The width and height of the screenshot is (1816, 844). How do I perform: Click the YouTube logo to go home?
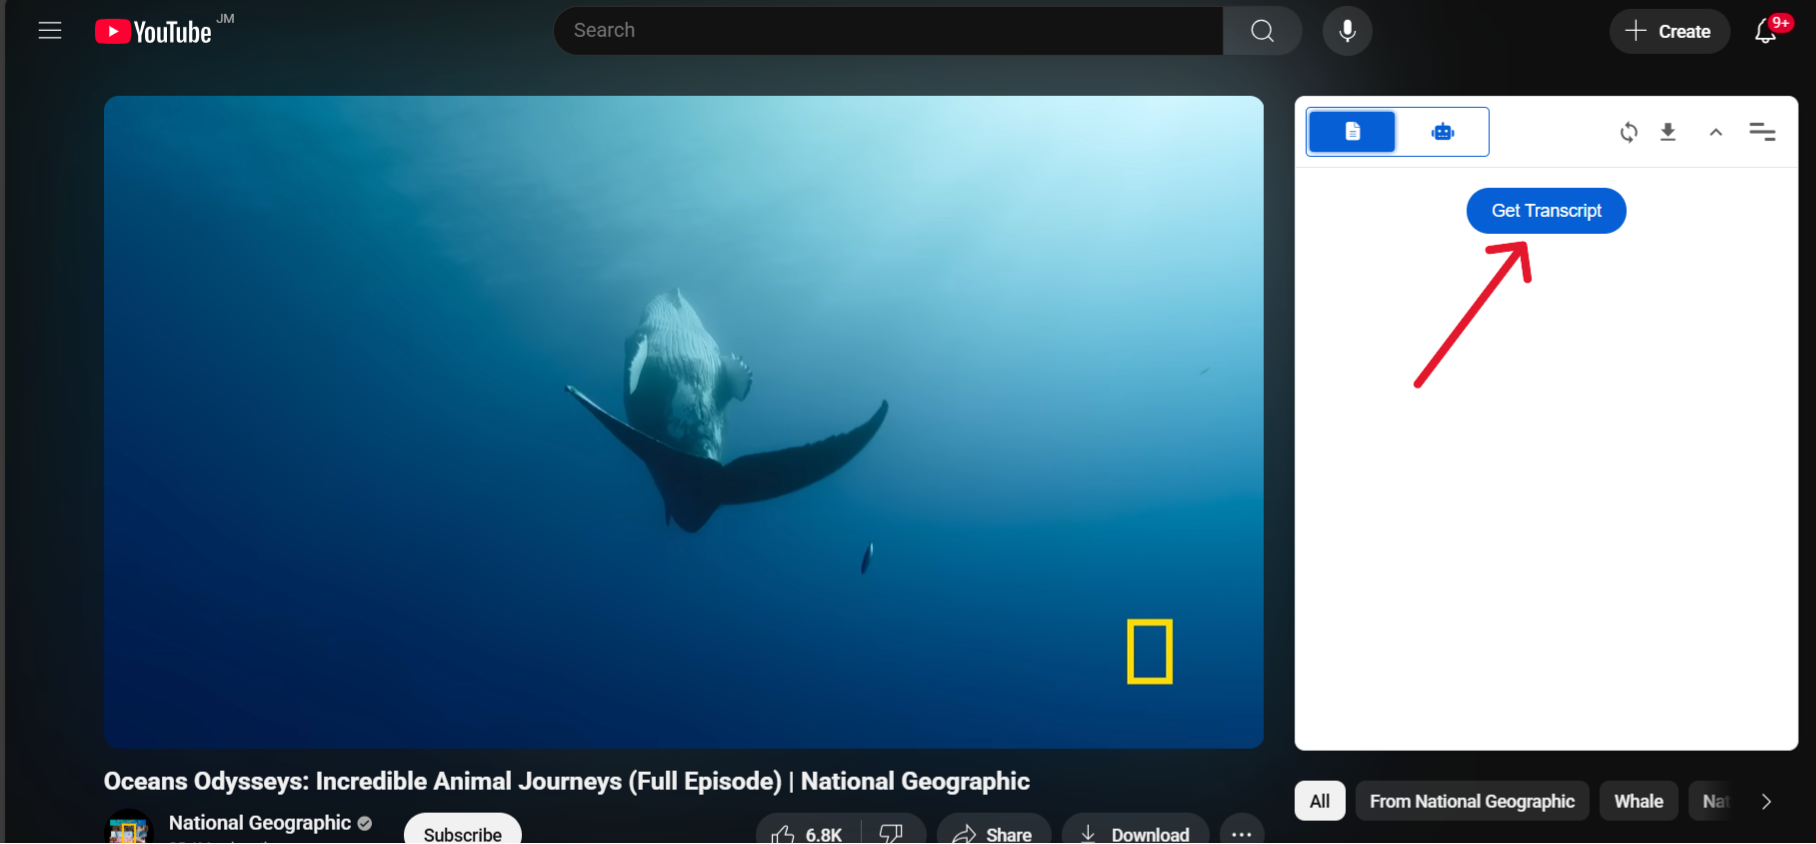[x=153, y=32]
